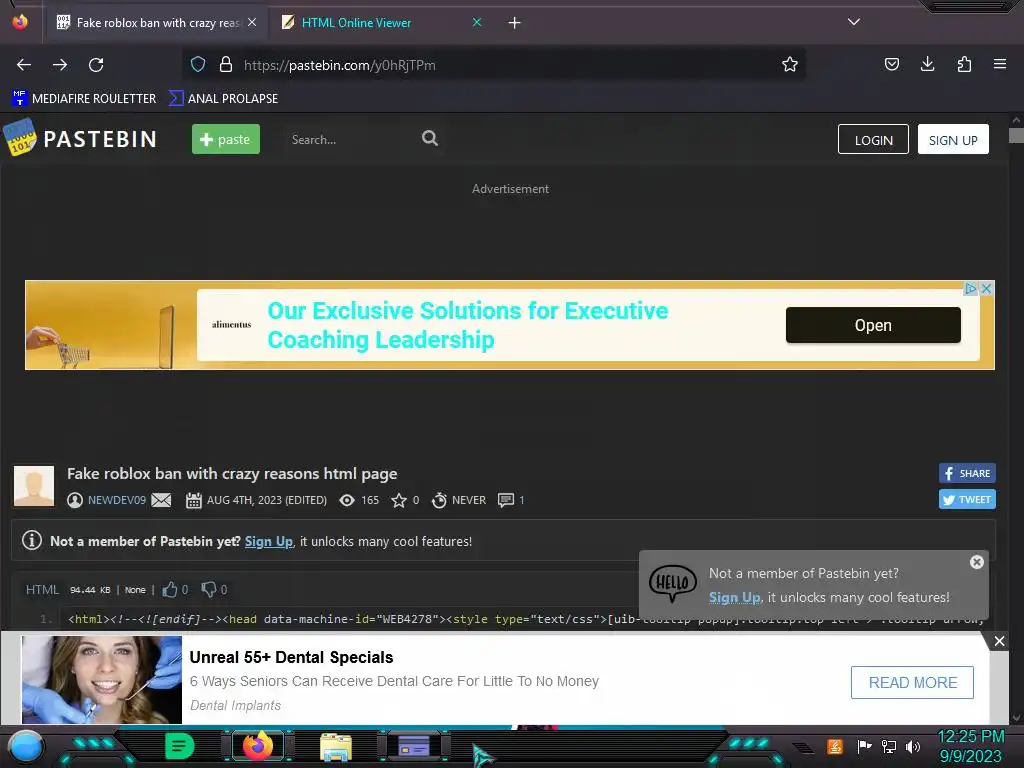Click READ MORE on dental ad

click(x=912, y=682)
